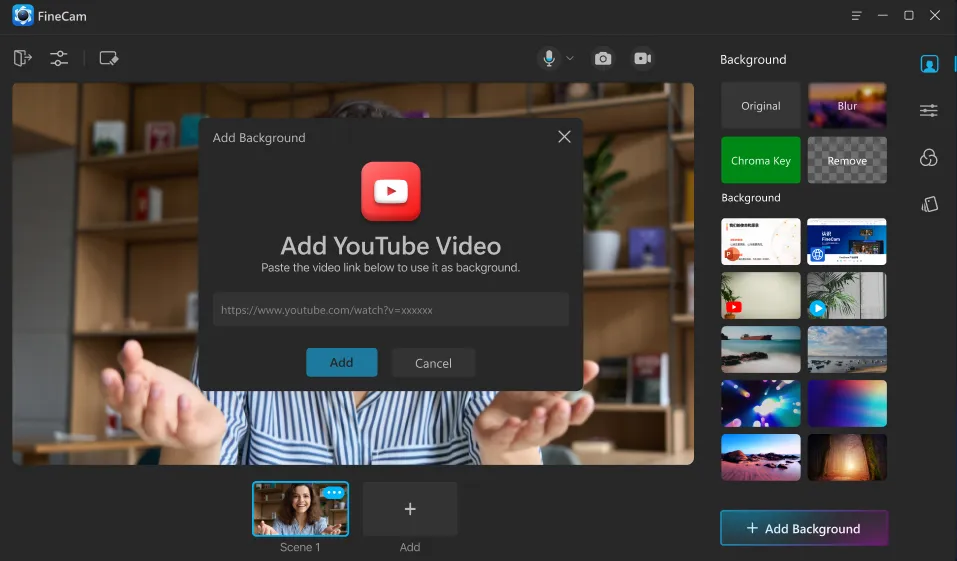Select the Blur background option

[x=847, y=106]
